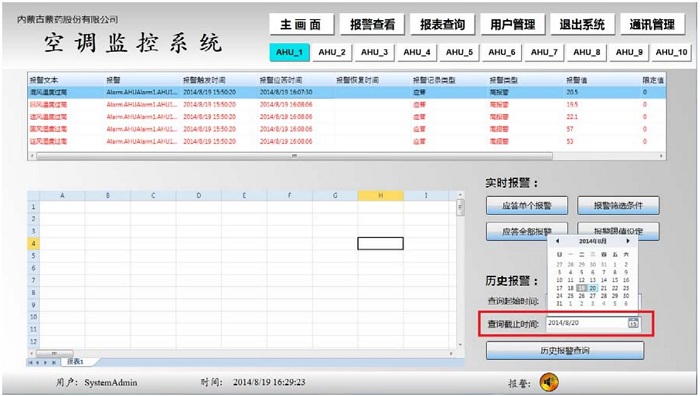Viewport: 700px width, 396px height.
Task: Pick date 21 in the August calendar
Action: click(x=604, y=288)
